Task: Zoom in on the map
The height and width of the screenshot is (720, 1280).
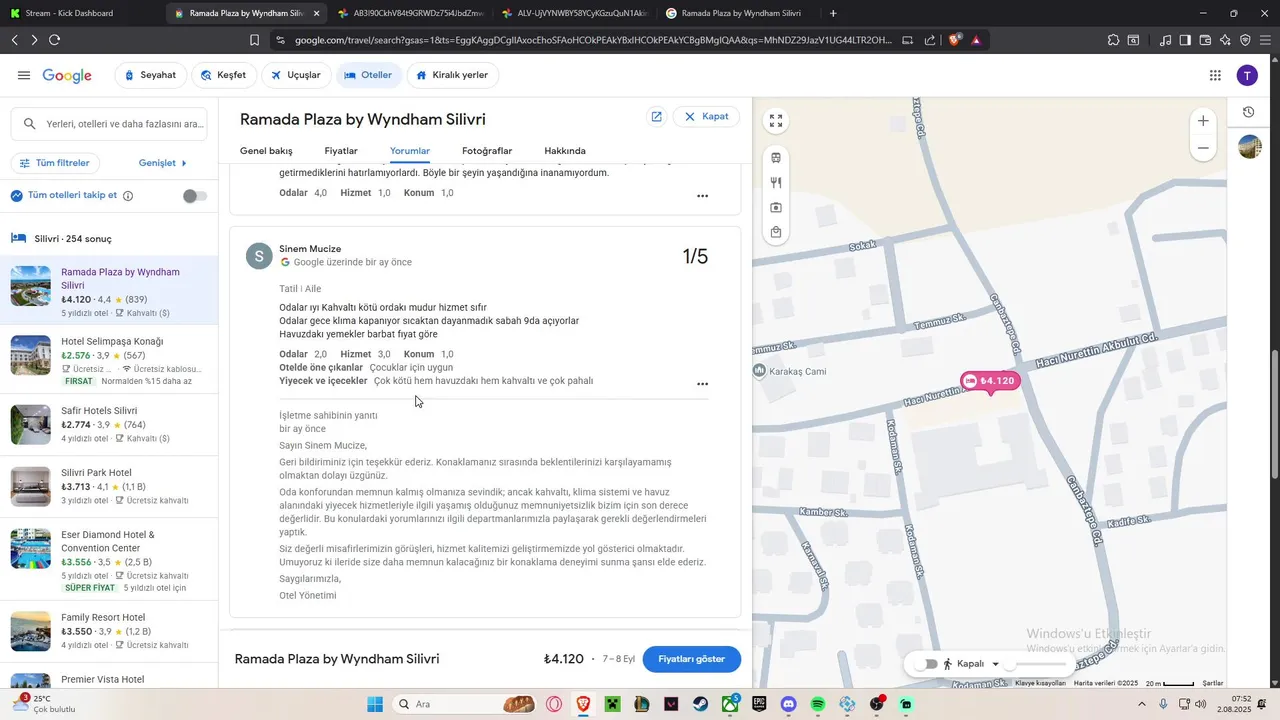Action: click(x=1203, y=121)
